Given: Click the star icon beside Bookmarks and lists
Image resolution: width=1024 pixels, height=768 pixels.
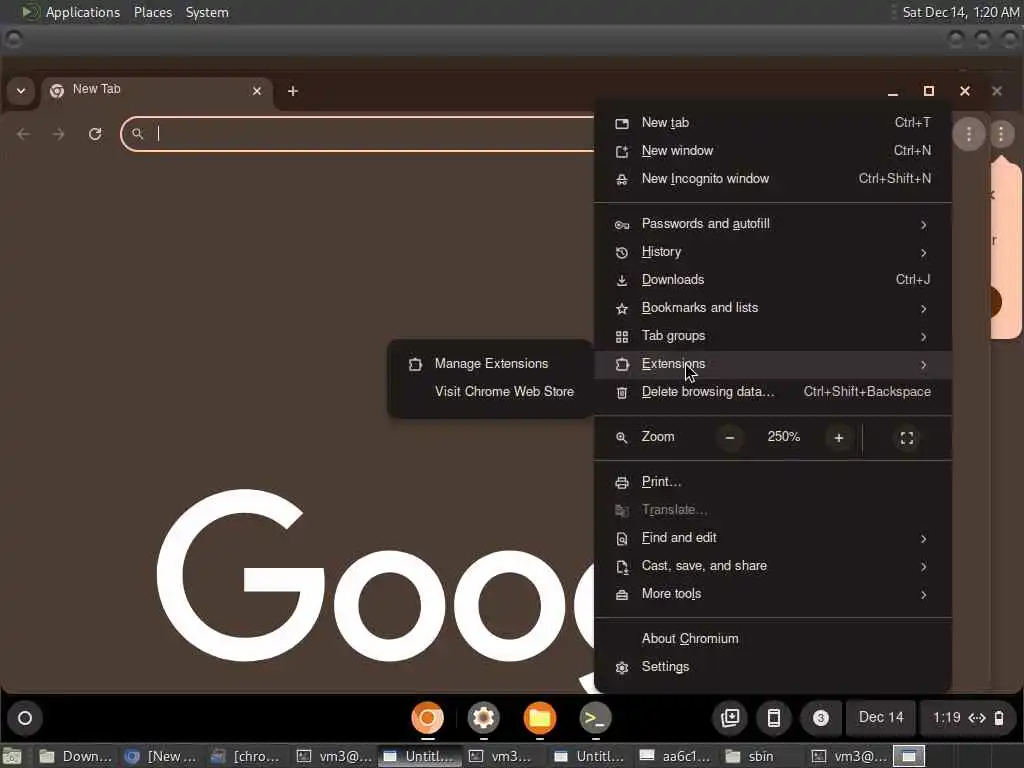Looking at the screenshot, I should tap(622, 309).
